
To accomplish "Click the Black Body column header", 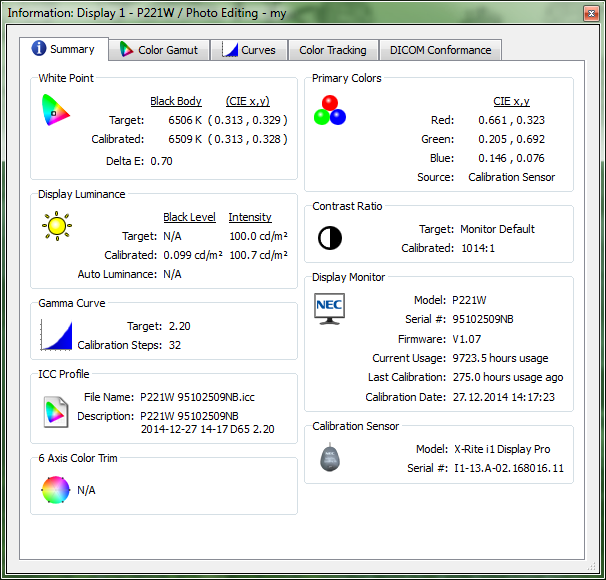I will click(x=176, y=101).
